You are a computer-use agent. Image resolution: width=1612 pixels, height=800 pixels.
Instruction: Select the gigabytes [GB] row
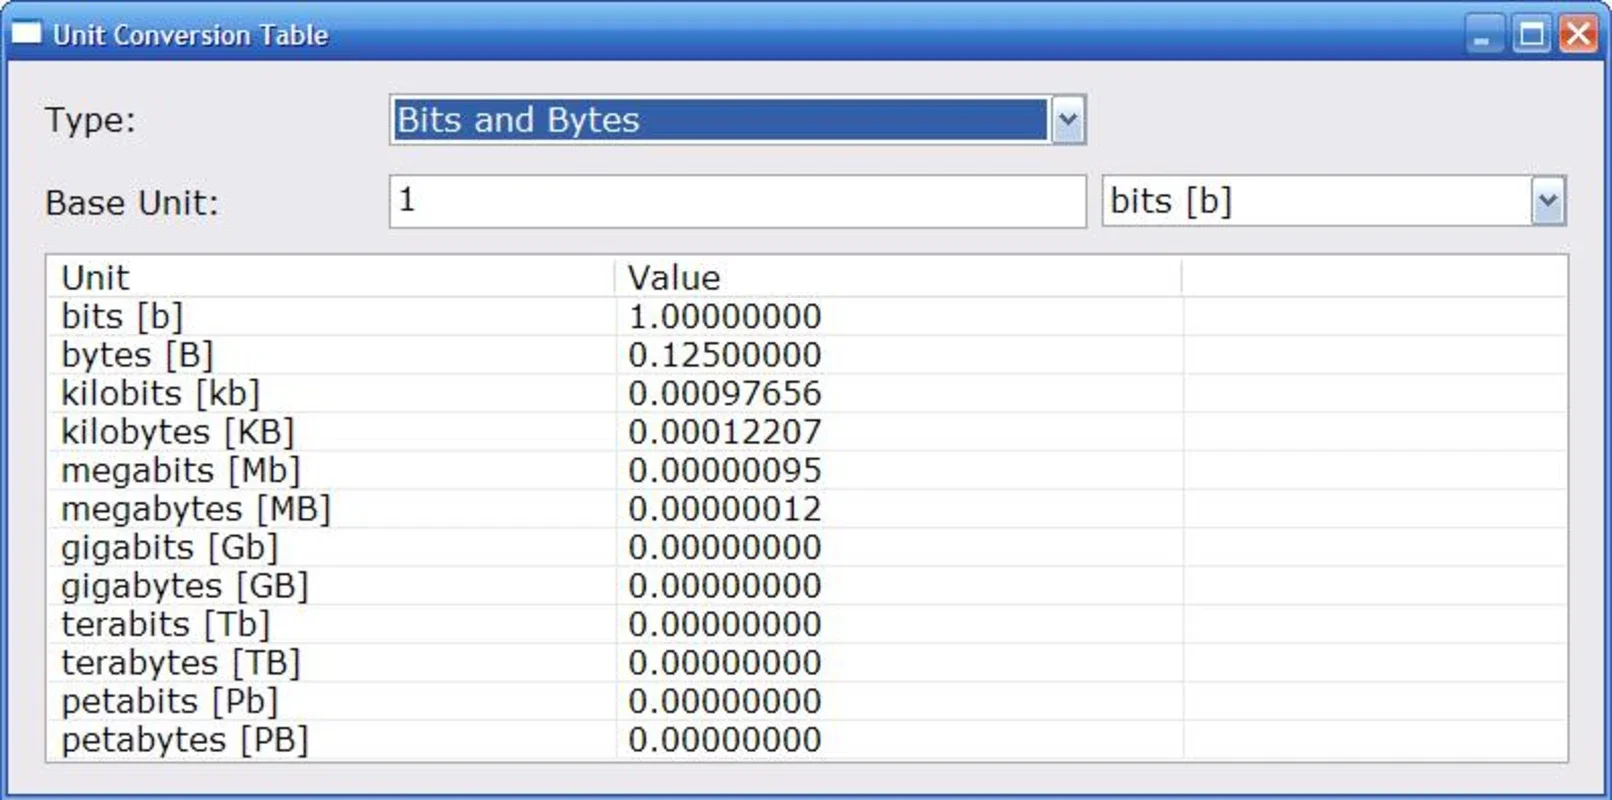pyautogui.click(x=806, y=586)
